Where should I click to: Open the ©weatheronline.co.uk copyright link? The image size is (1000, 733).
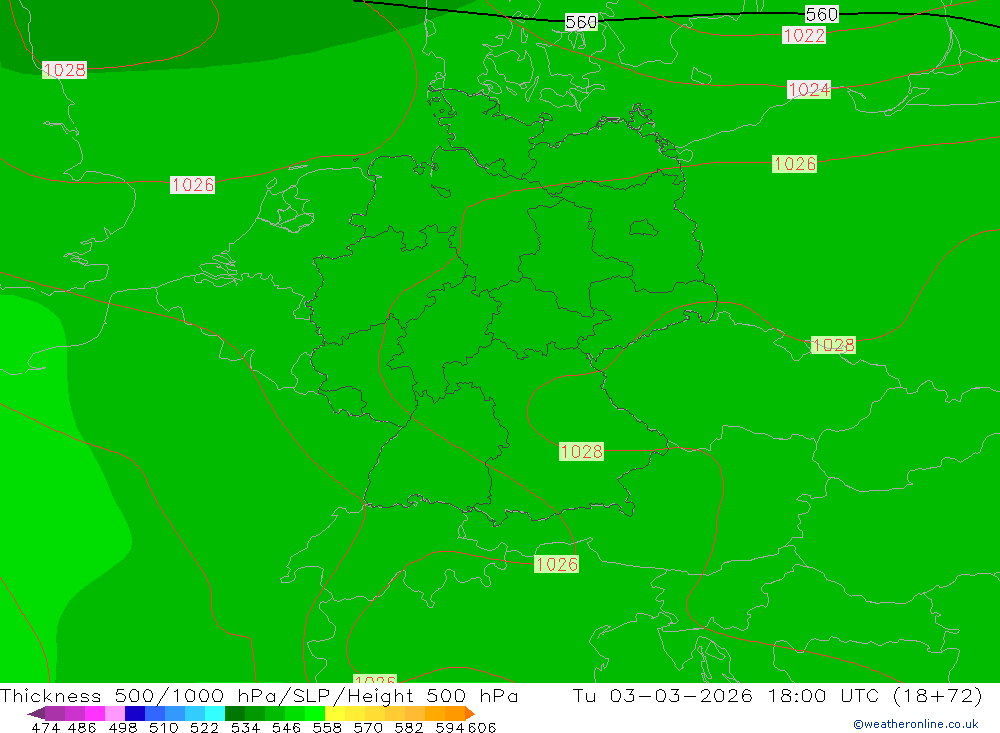point(916,724)
